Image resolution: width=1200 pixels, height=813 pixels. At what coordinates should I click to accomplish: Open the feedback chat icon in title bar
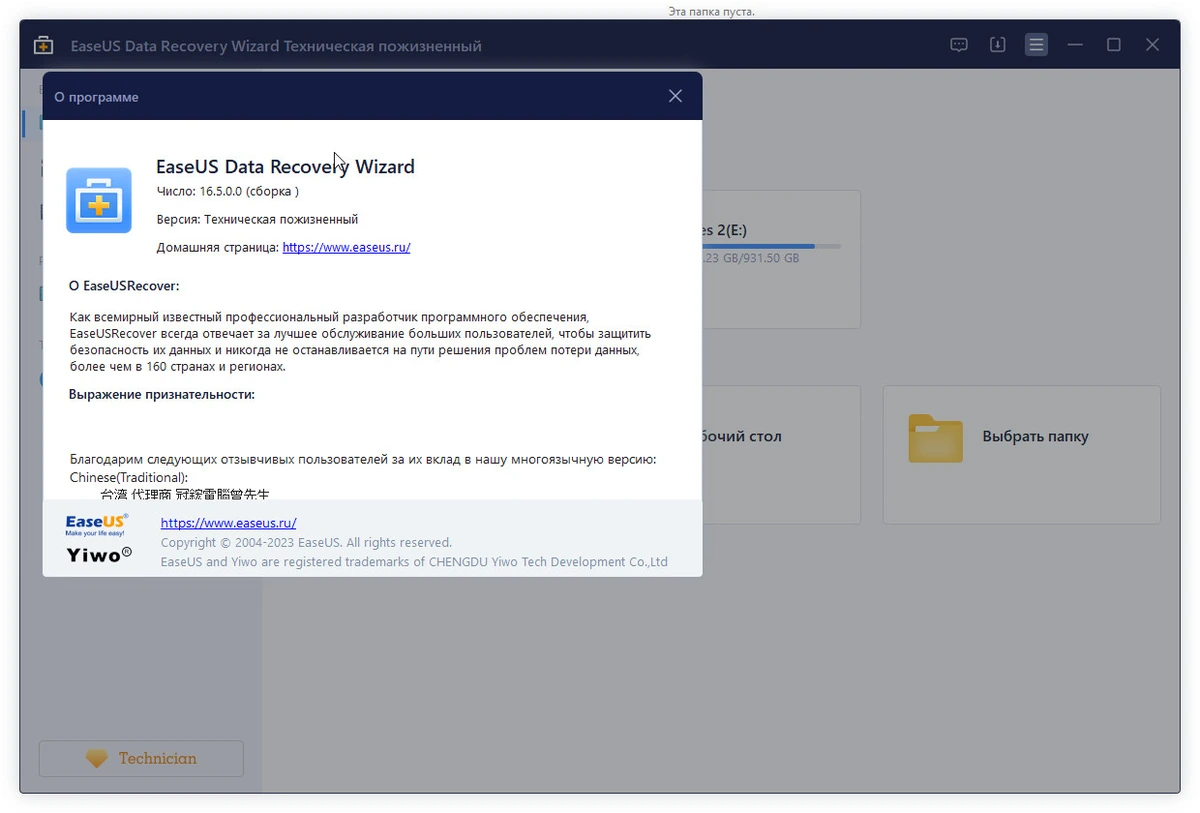[959, 45]
